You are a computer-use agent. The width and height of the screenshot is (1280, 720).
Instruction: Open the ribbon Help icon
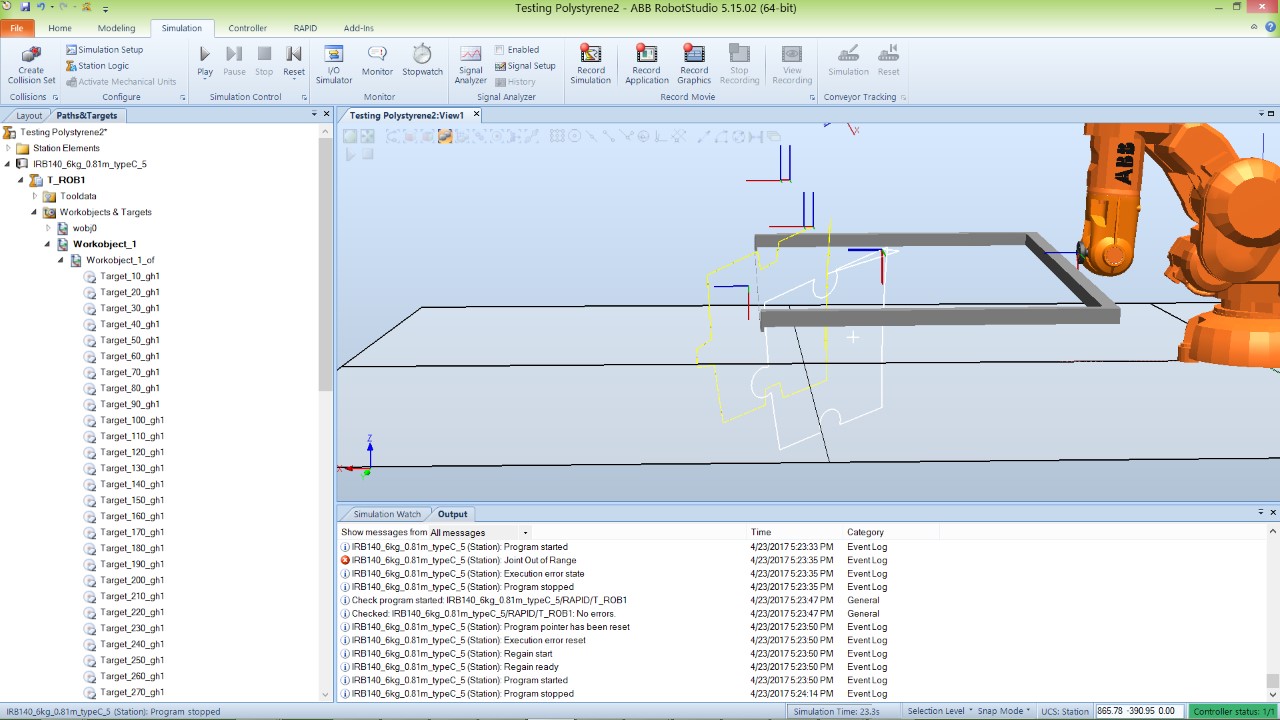pyautogui.click(x=1268, y=28)
